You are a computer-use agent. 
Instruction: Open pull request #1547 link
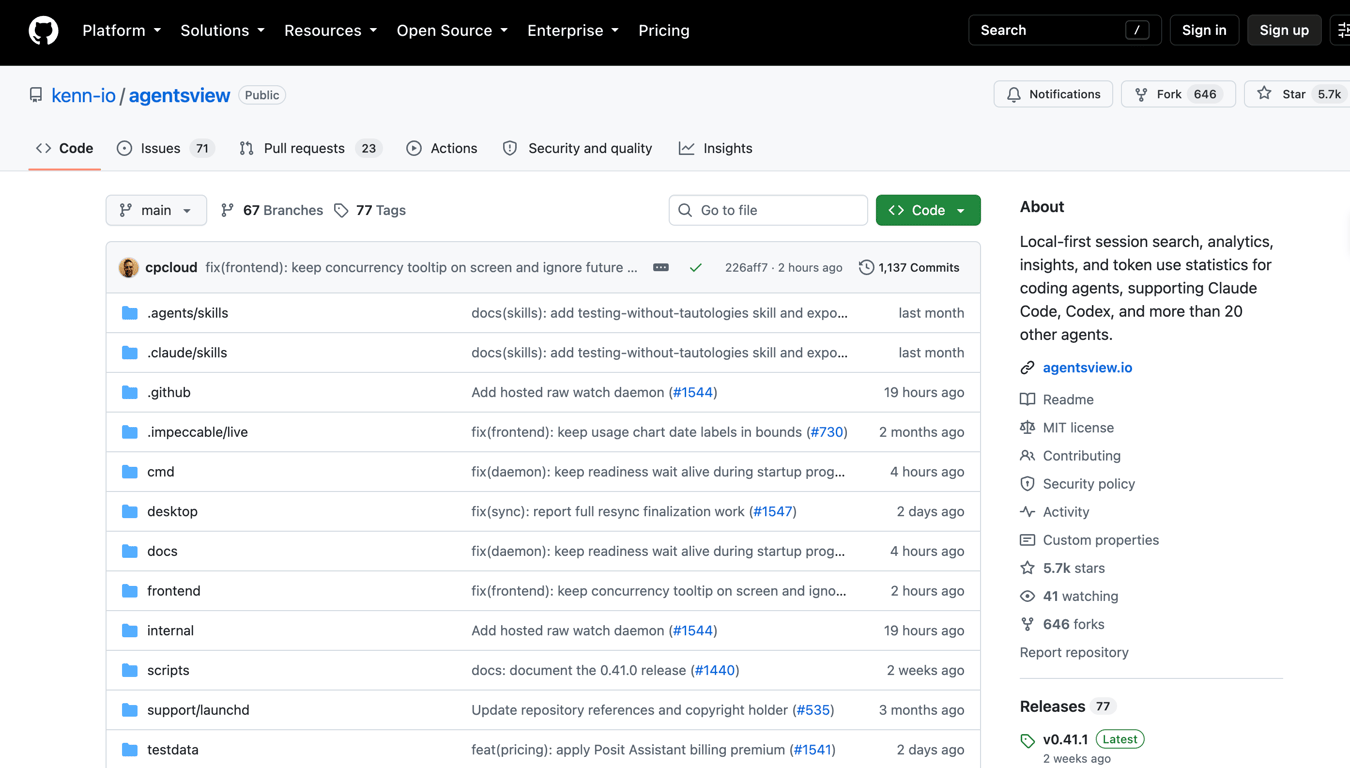(773, 511)
